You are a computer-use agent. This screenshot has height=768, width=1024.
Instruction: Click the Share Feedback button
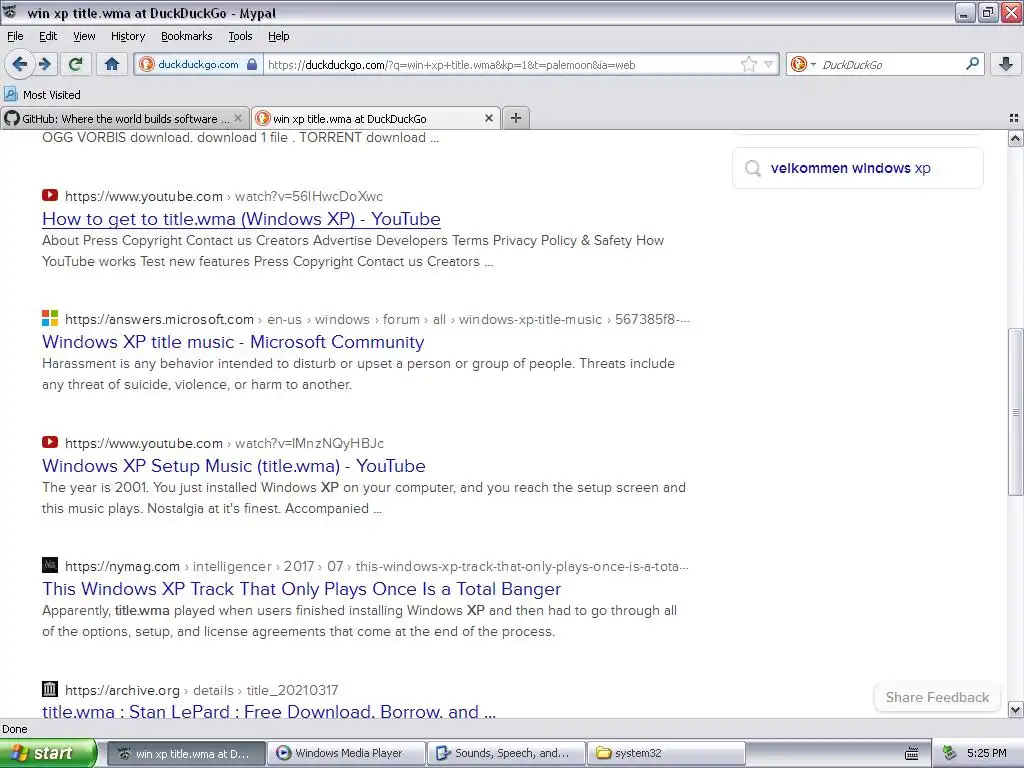click(937, 697)
